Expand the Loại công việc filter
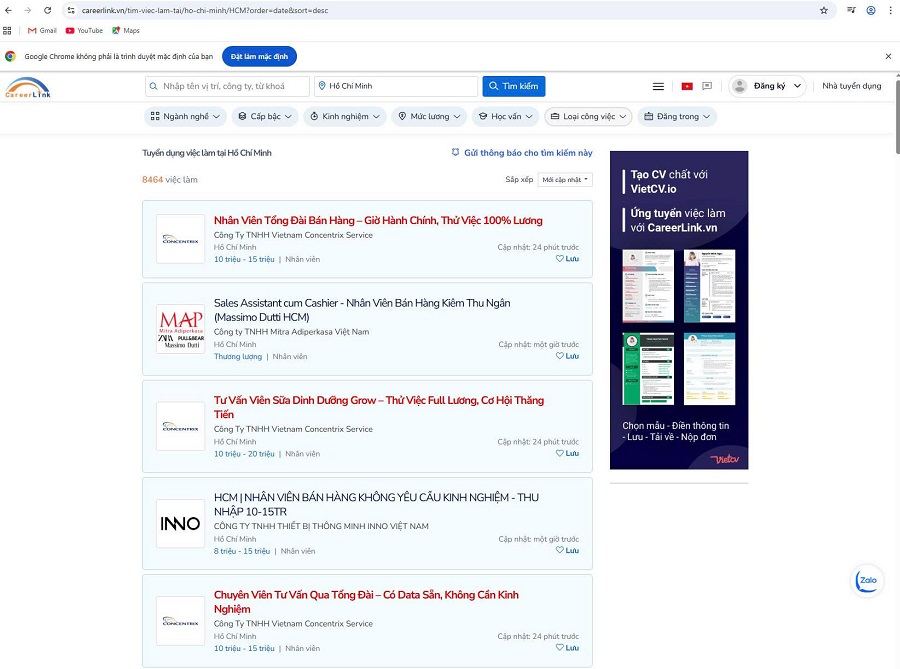This screenshot has width=900, height=669. pos(588,116)
